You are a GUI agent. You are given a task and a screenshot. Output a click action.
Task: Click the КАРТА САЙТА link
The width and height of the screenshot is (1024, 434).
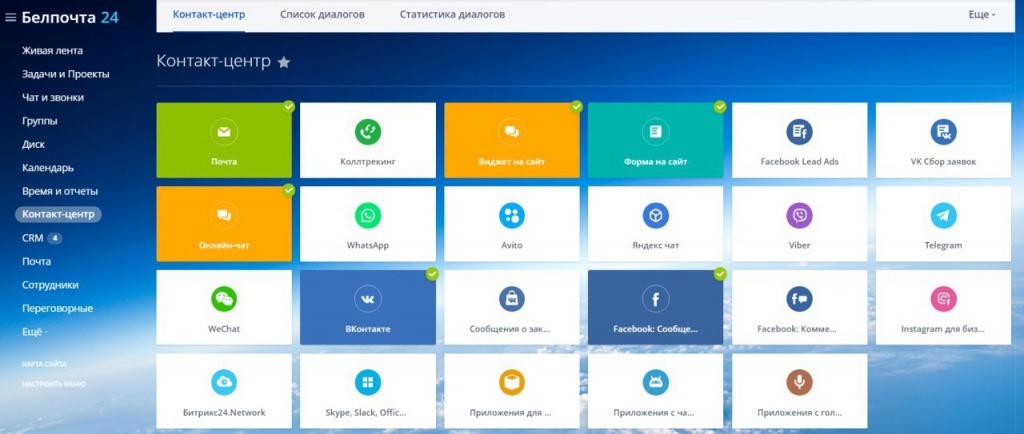tap(44, 364)
